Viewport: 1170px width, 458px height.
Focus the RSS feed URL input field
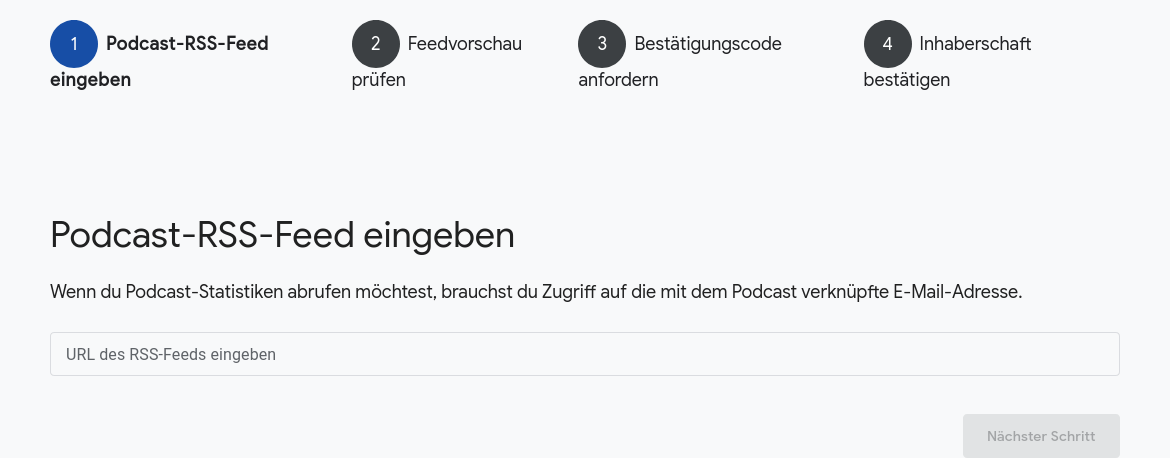[x=585, y=354]
